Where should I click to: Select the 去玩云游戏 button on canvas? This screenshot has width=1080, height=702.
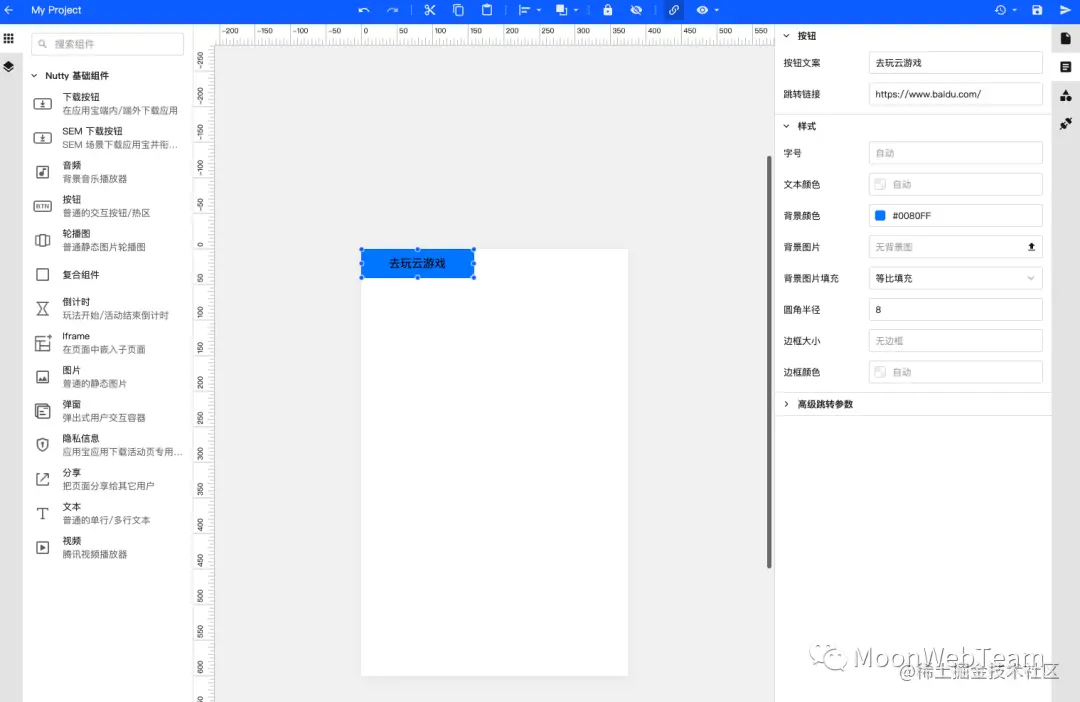point(417,263)
